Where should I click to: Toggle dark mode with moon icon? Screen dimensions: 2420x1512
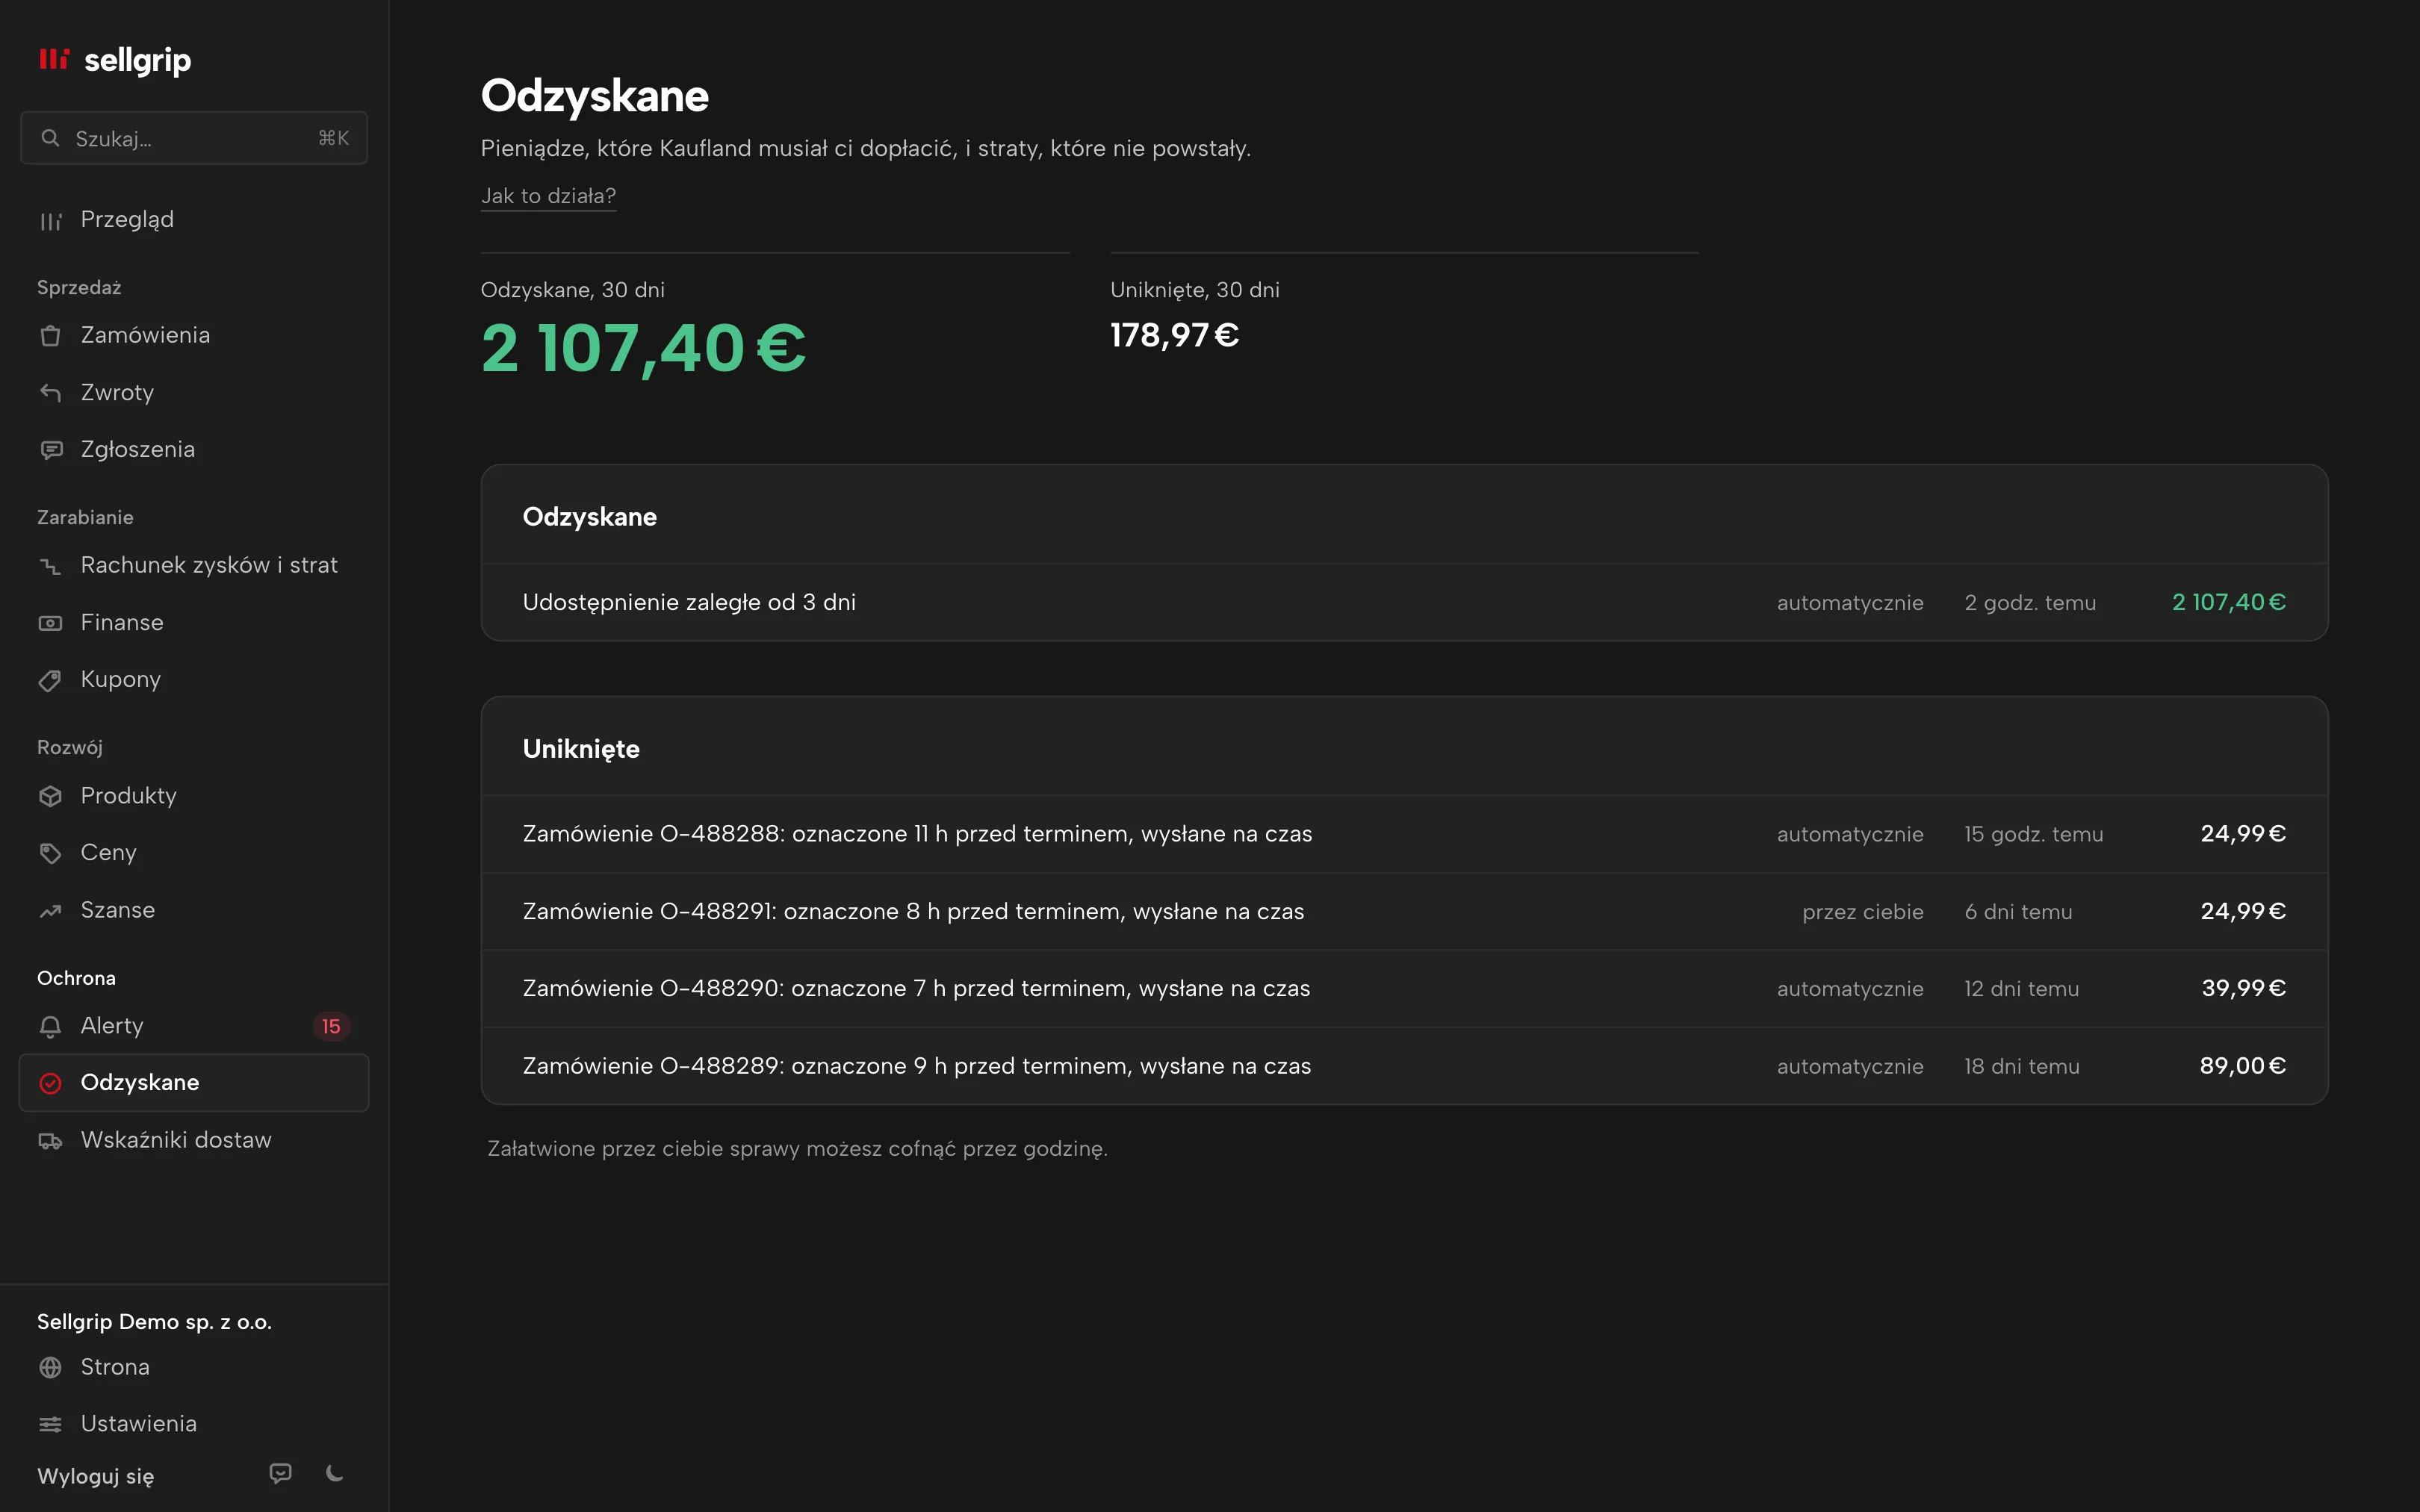pyautogui.click(x=335, y=1473)
